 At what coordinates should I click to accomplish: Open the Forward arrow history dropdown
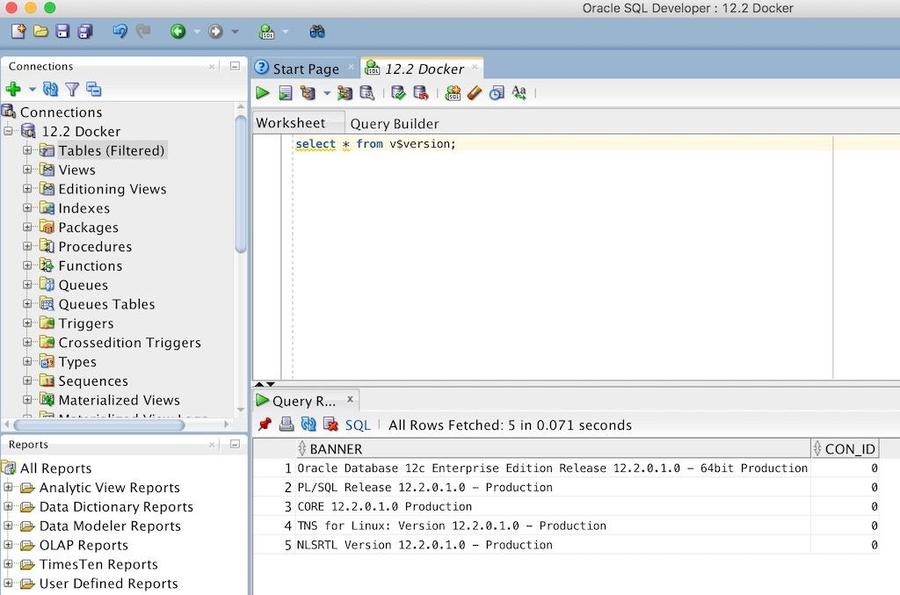[234, 32]
